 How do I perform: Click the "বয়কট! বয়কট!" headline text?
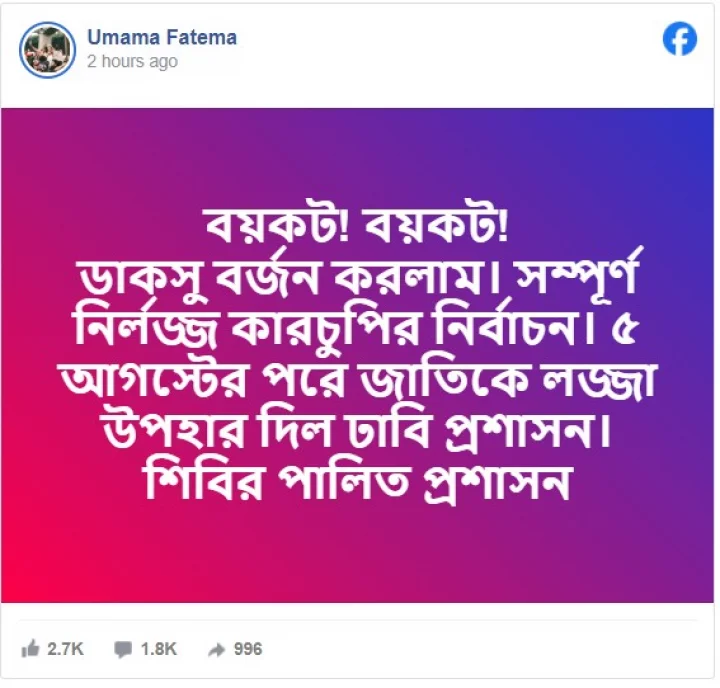(x=357, y=226)
